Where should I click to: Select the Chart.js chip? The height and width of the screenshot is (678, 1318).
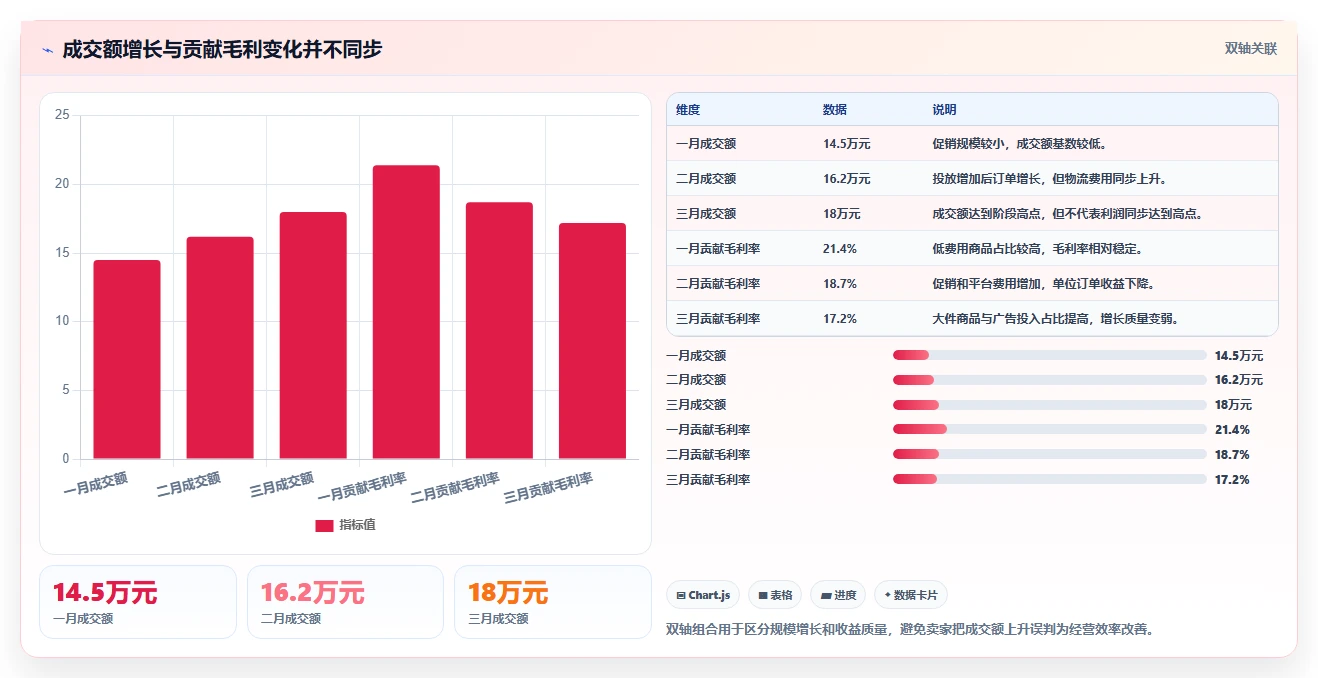click(x=703, y=595)
